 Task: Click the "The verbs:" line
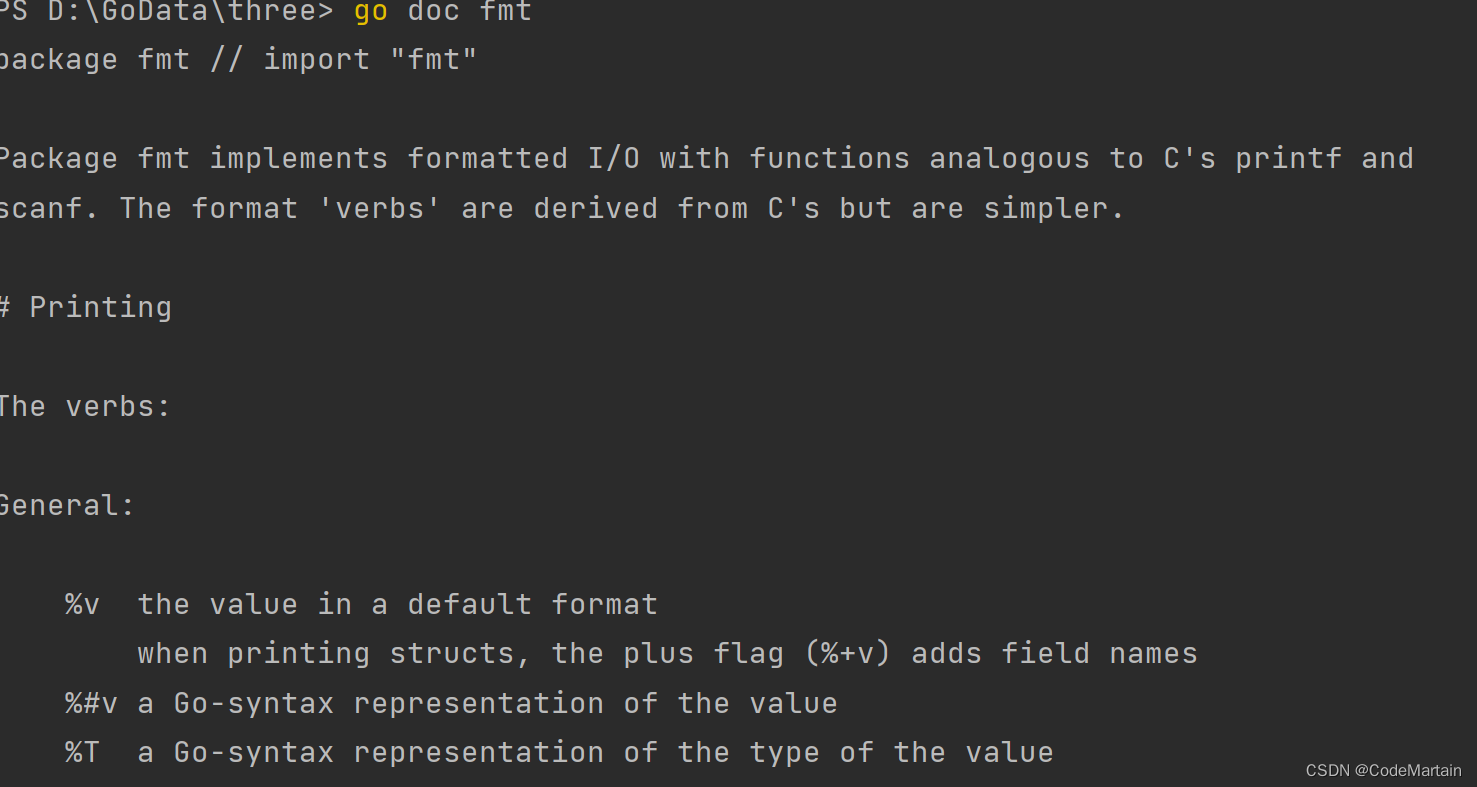point(85,407)
